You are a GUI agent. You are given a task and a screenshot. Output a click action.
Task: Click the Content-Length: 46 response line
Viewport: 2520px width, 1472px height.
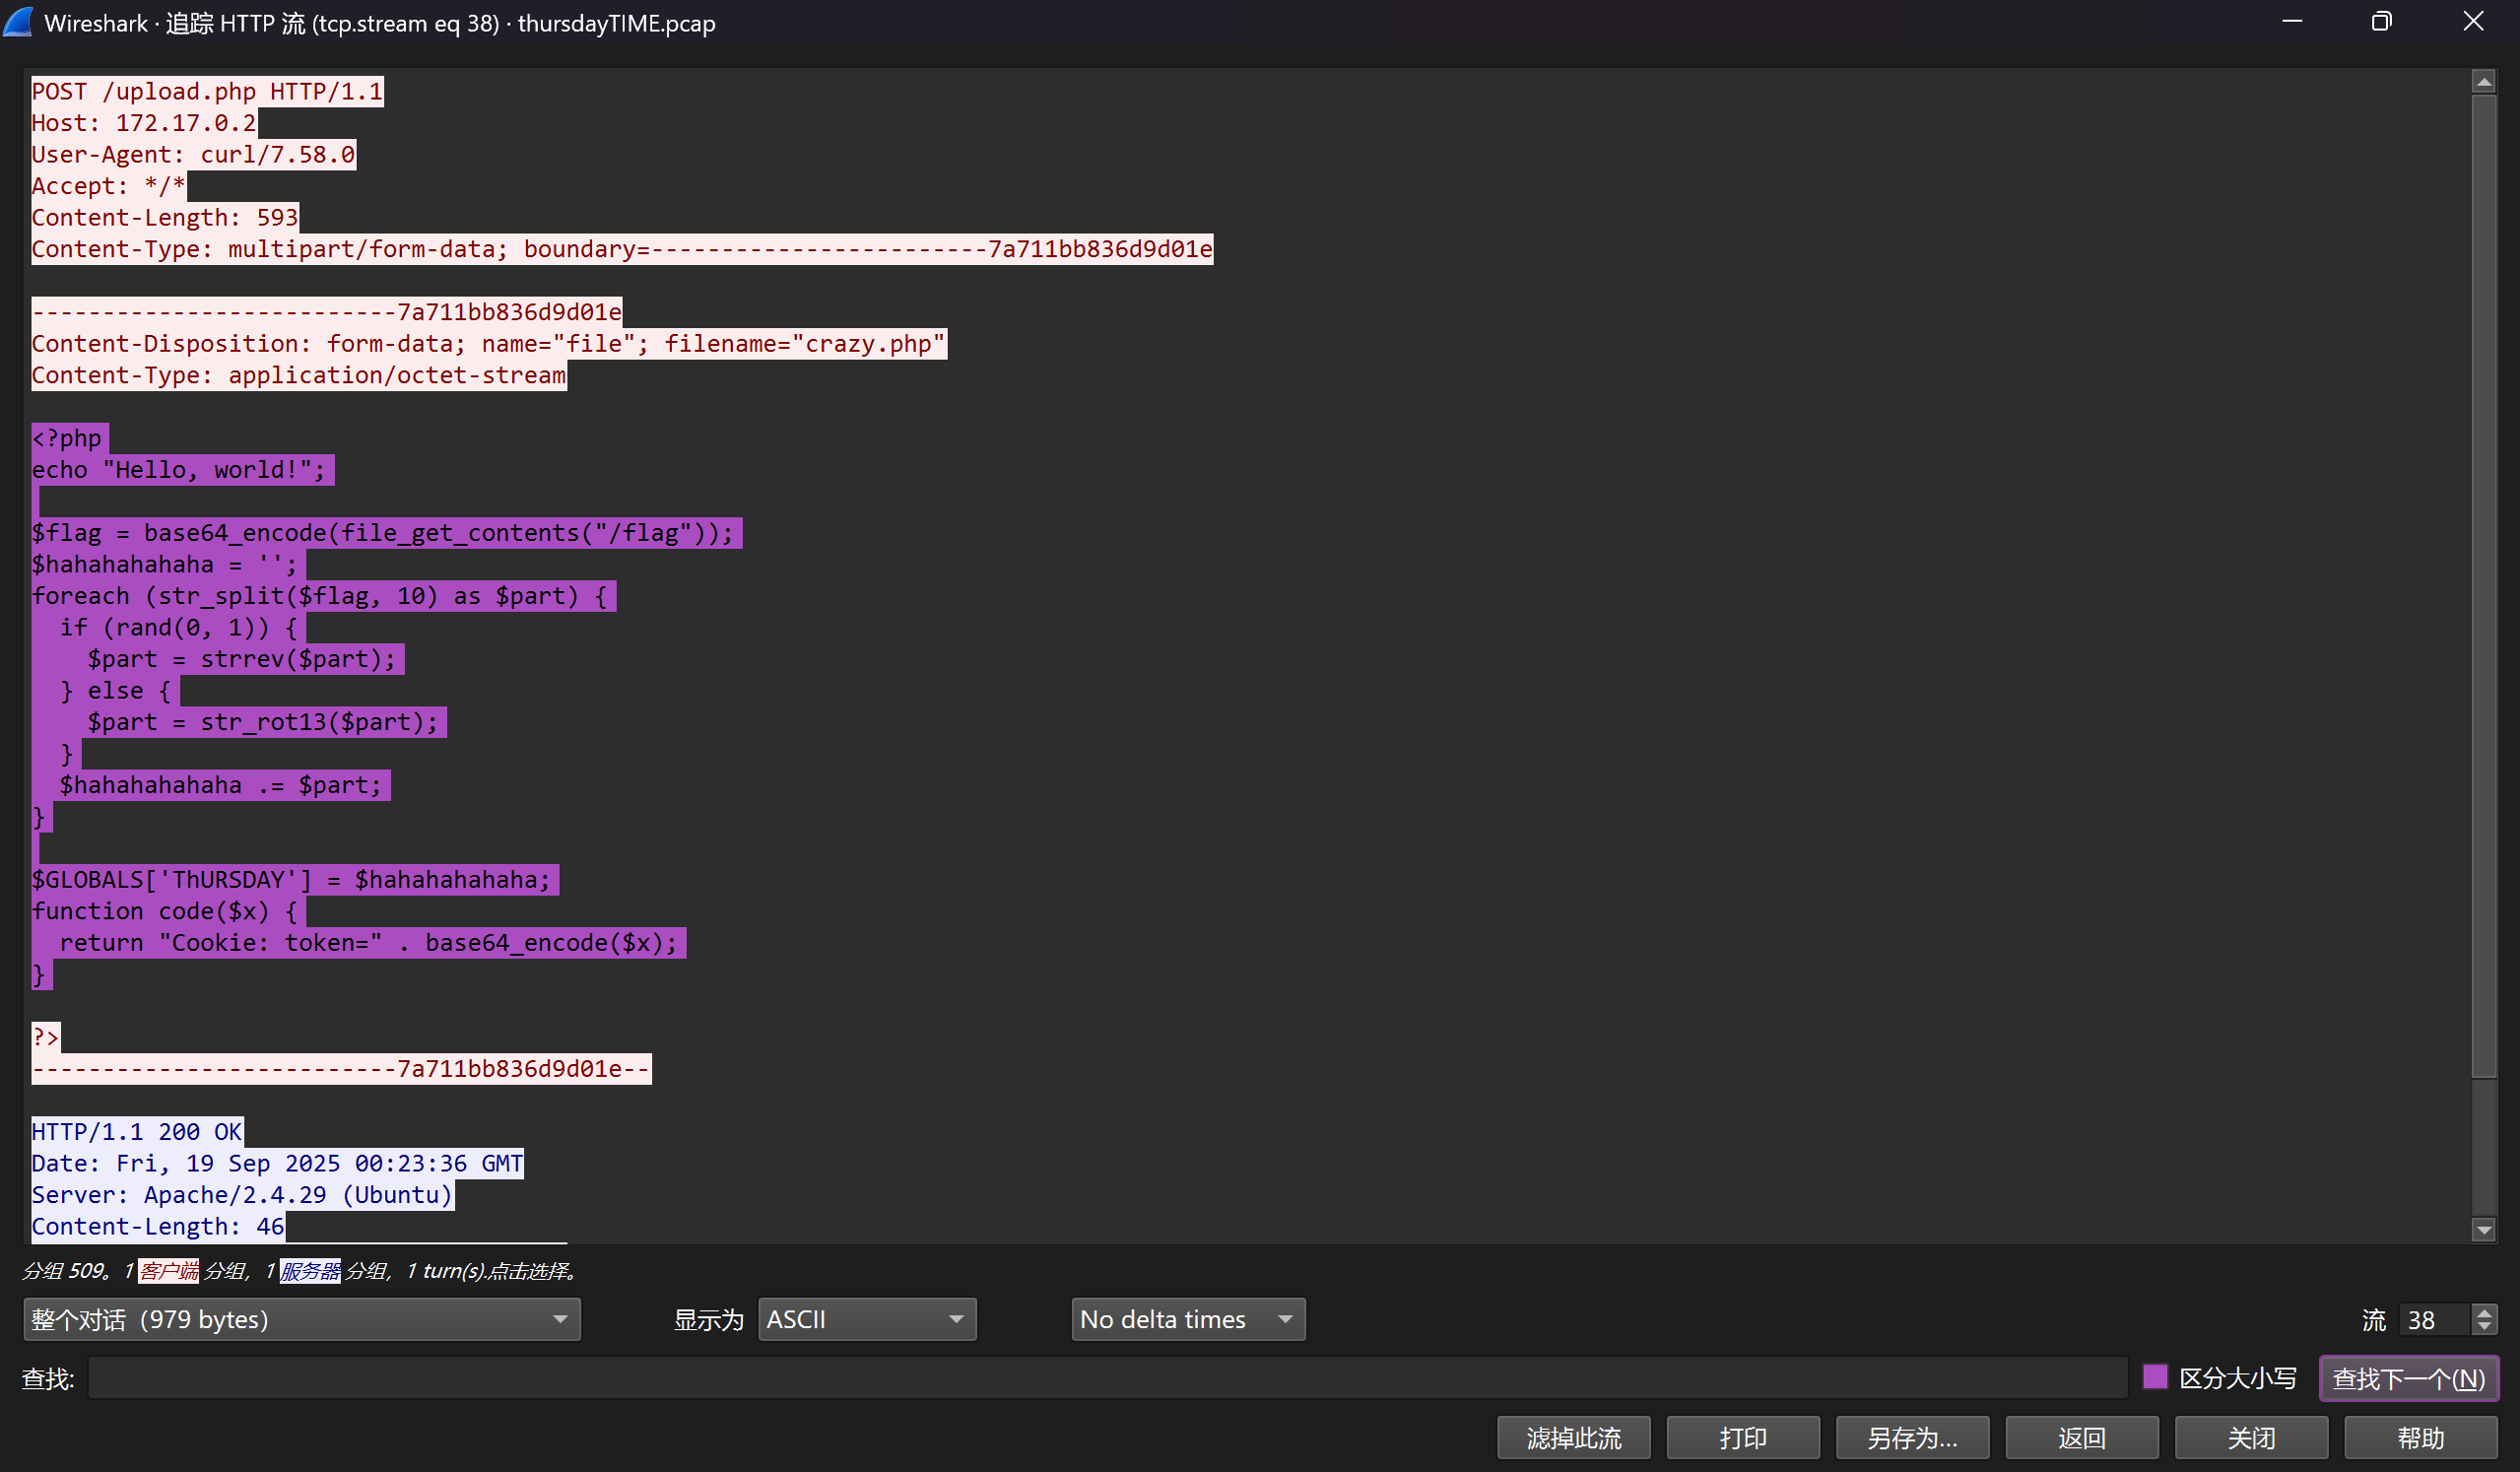pos(158,1227)
